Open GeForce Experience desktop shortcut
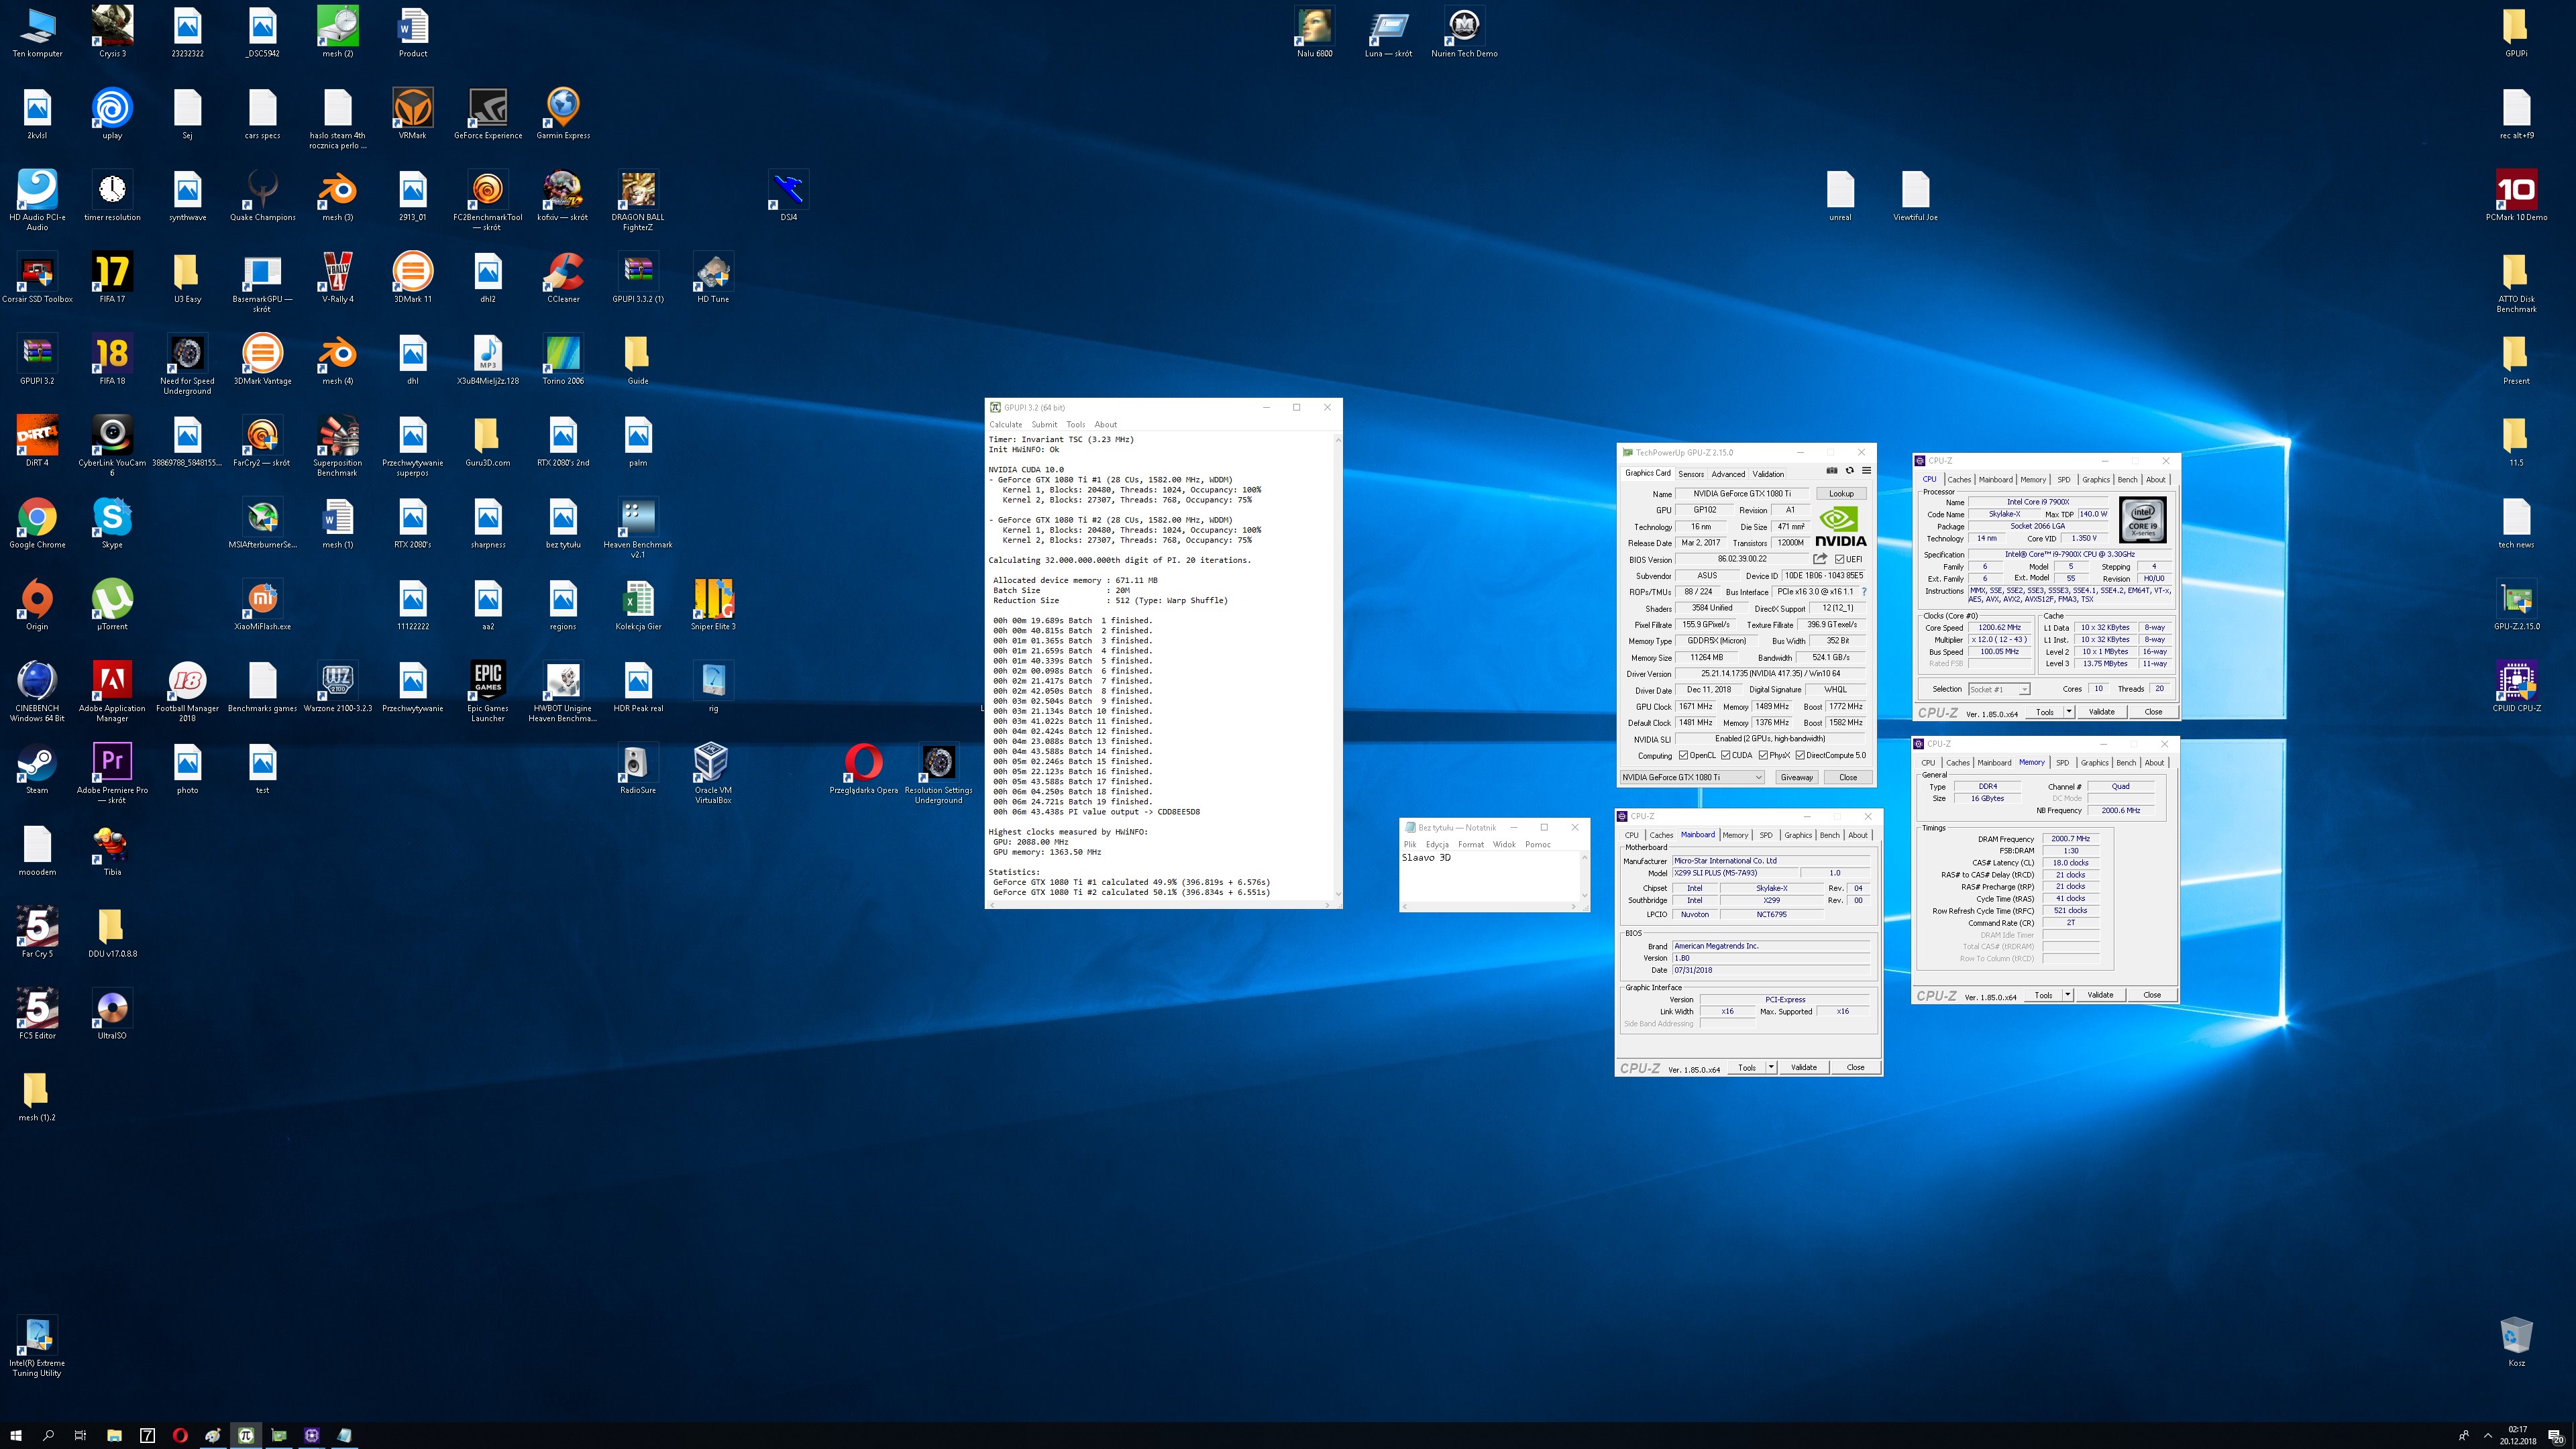 click(x=488, y=114)
